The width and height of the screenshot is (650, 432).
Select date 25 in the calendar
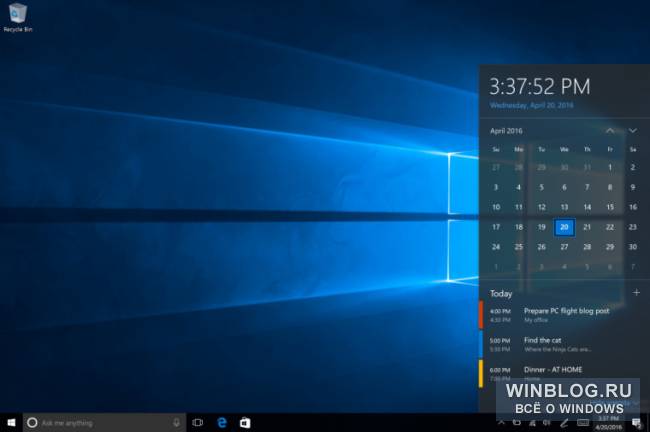click(519, 247)
